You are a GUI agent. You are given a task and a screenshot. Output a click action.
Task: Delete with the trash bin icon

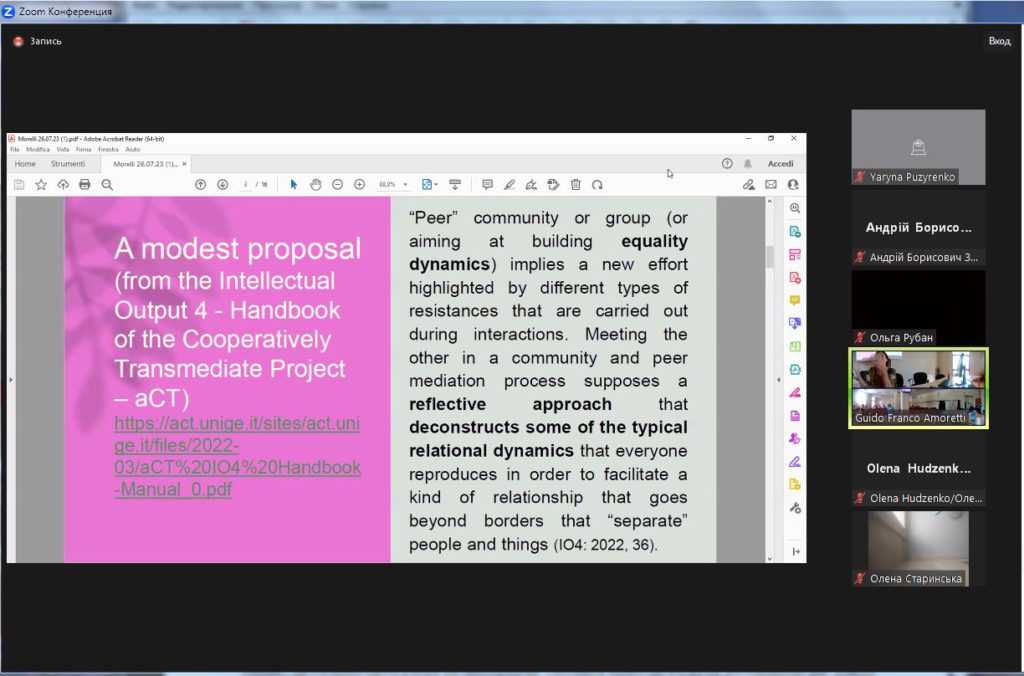pos(575,185)
